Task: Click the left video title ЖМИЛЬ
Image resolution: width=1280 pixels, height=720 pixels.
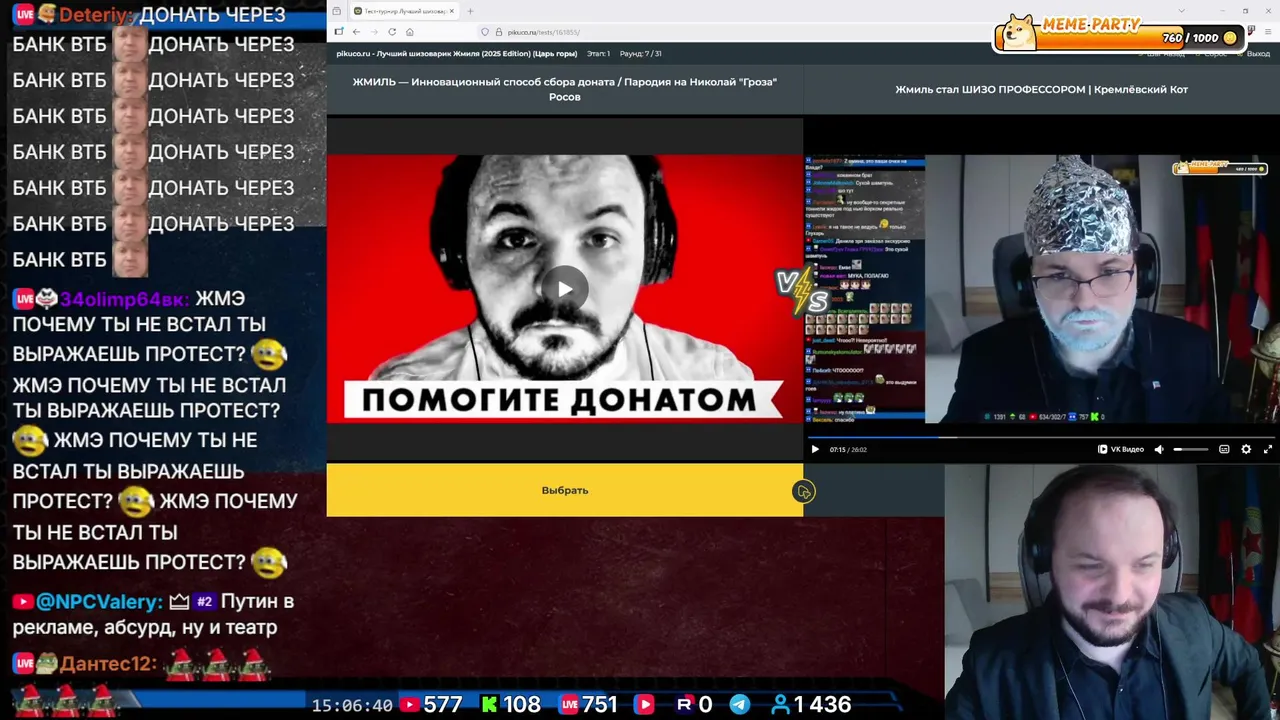Action: [x=565, y=89]
